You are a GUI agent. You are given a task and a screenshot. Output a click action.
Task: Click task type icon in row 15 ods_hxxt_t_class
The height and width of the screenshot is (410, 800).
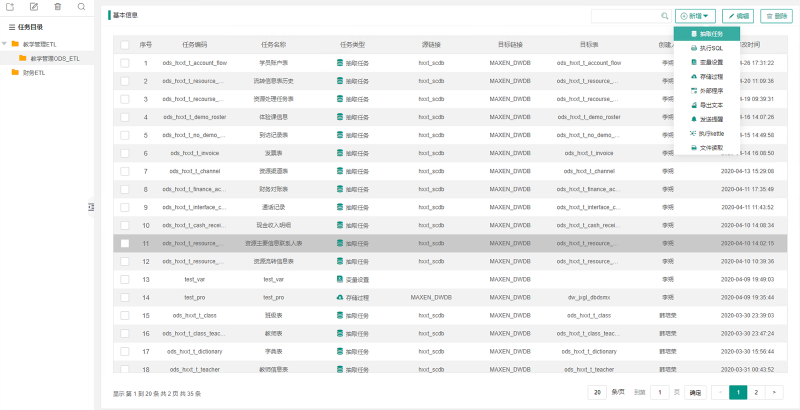pos(340,316)
